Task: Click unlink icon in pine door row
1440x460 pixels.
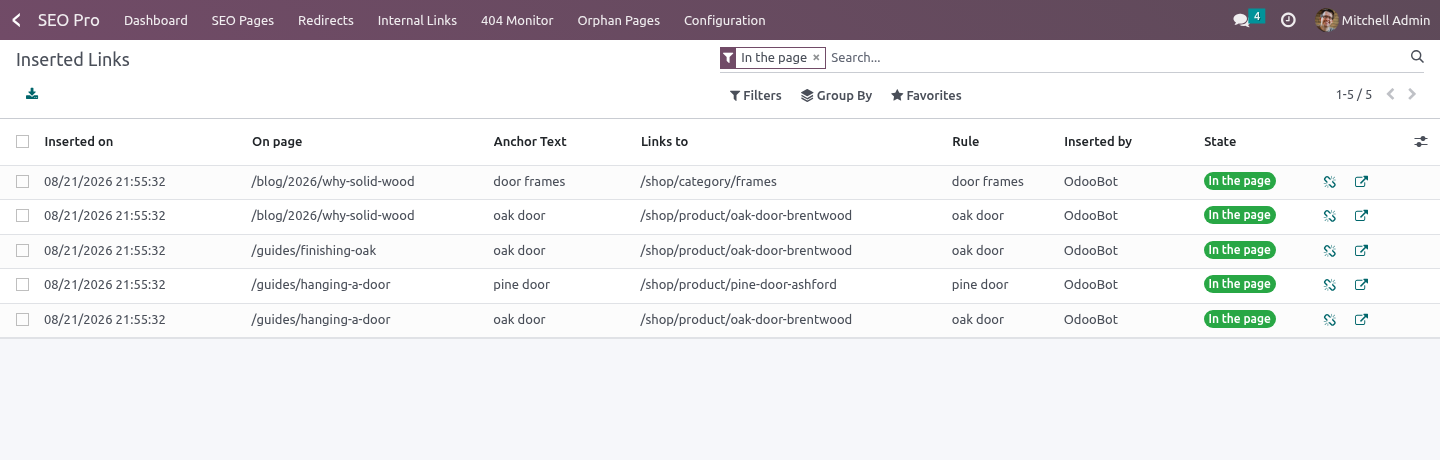Action: tap(1330, 285)
